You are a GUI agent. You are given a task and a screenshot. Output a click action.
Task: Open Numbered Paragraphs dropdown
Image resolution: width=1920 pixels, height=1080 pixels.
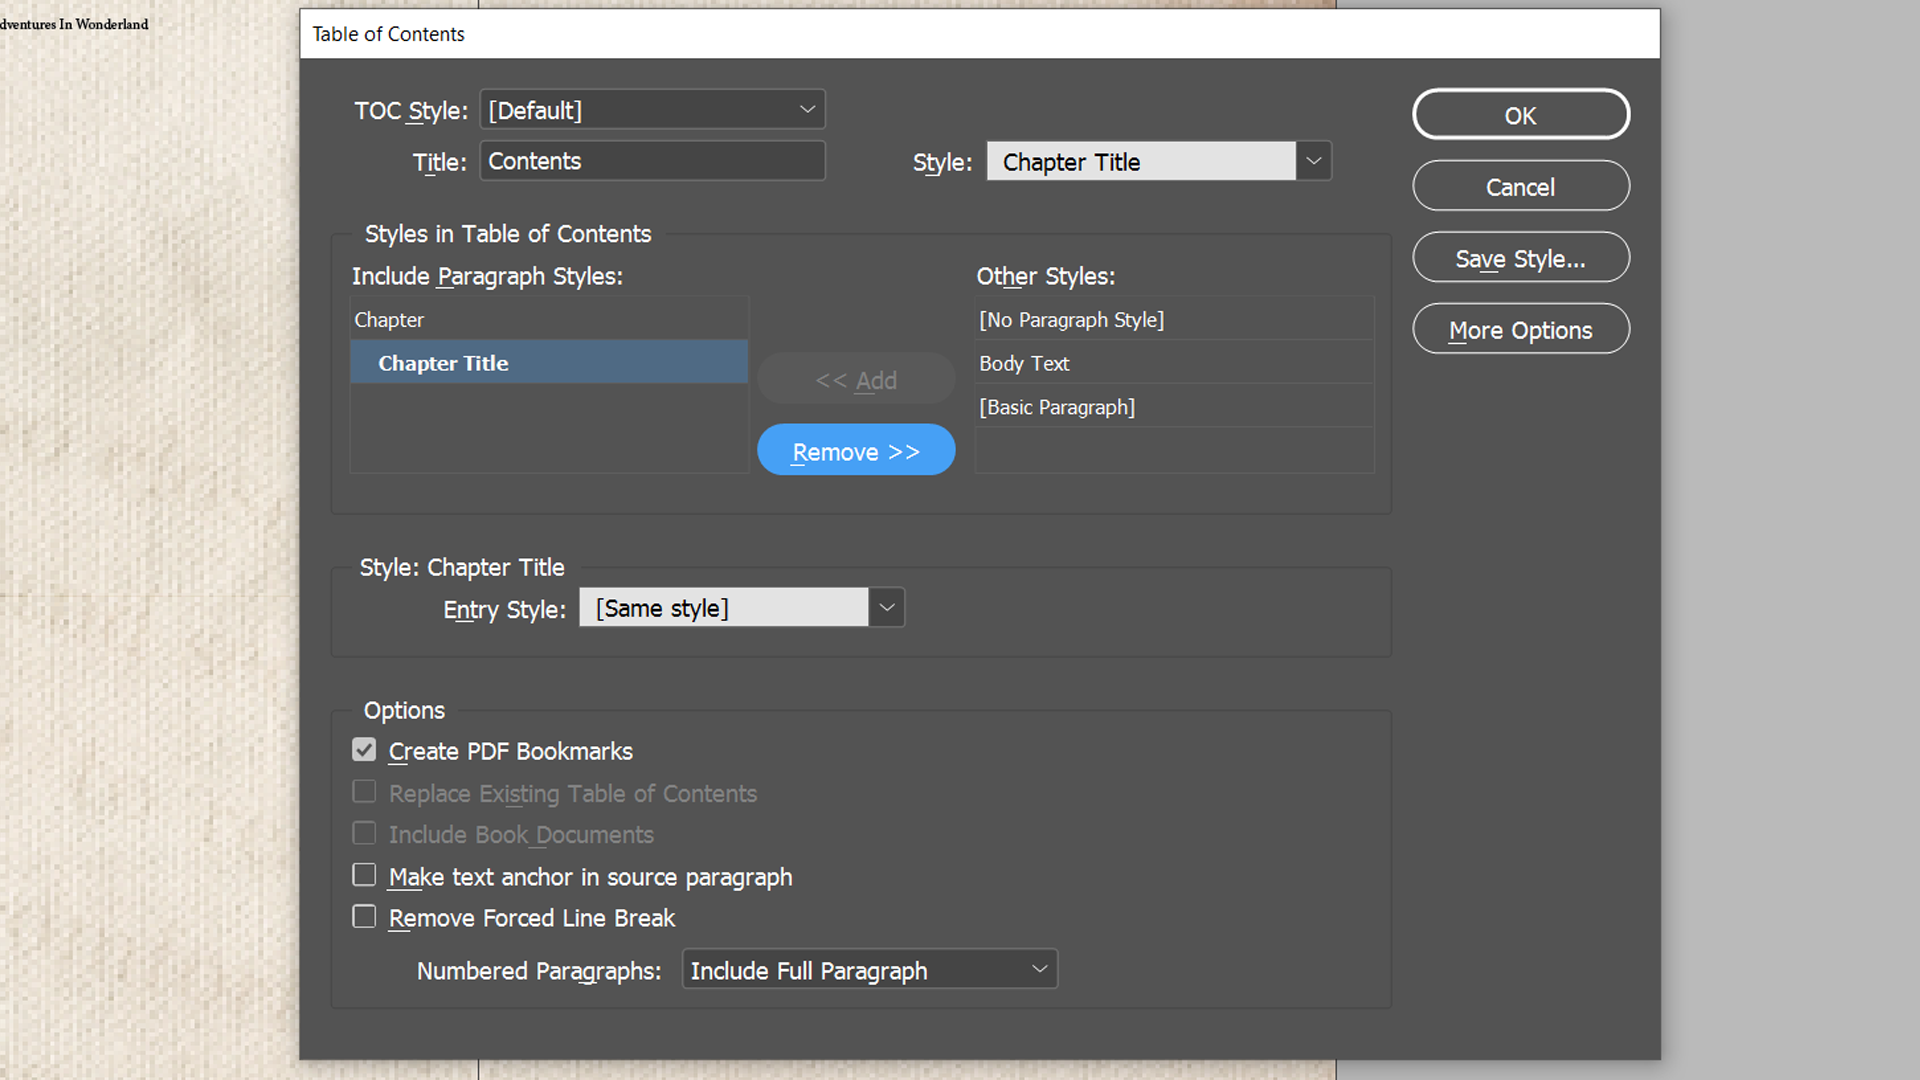[869, 970]
